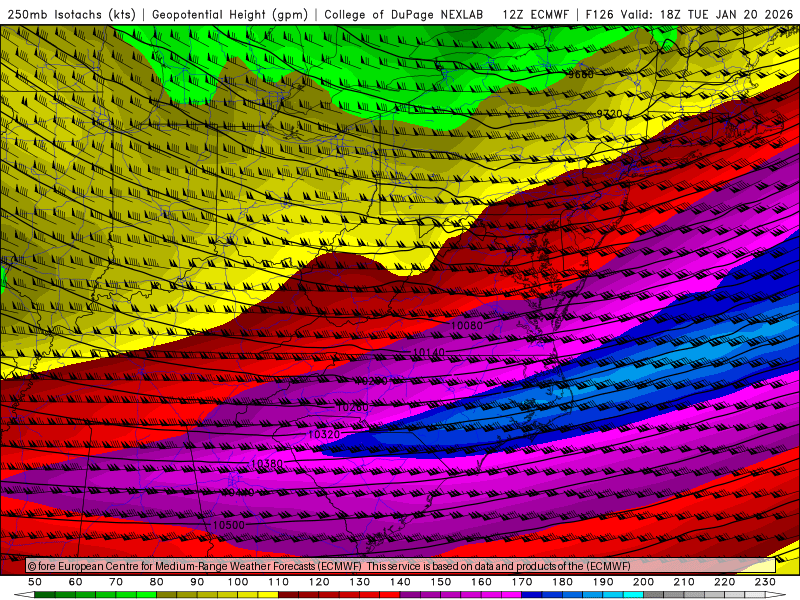This screenshot has height=600, width=800.
Task: Click the 9720 height contour label
Action: pos(610,113)
